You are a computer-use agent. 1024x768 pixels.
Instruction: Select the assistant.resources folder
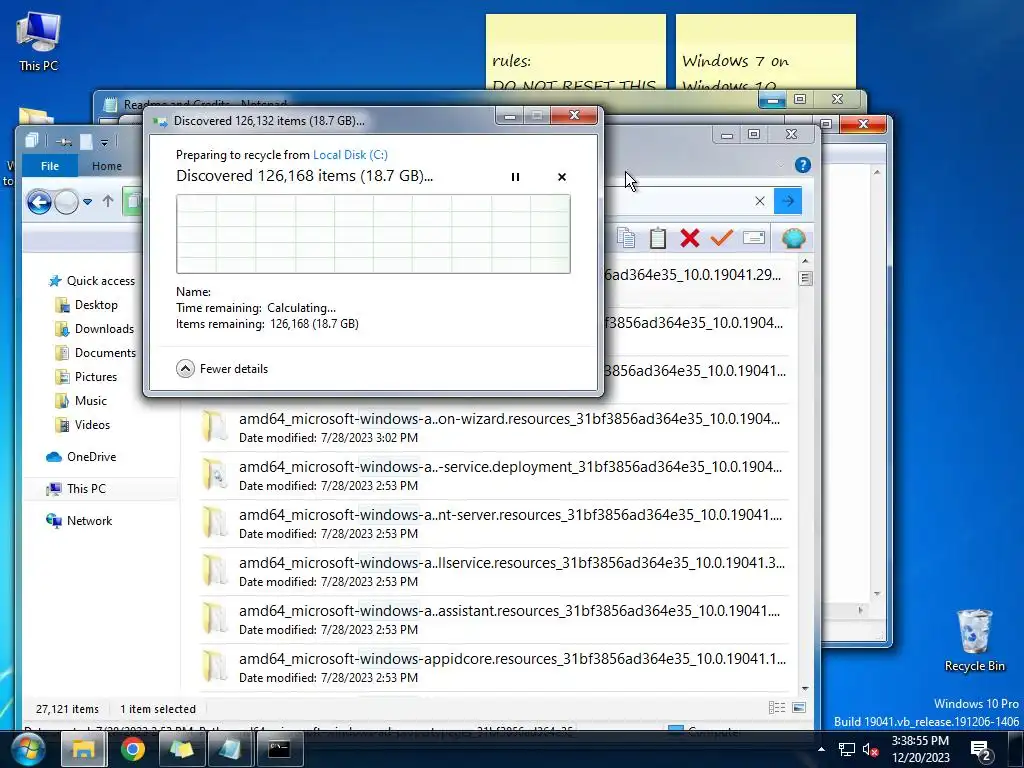point(494,620)
